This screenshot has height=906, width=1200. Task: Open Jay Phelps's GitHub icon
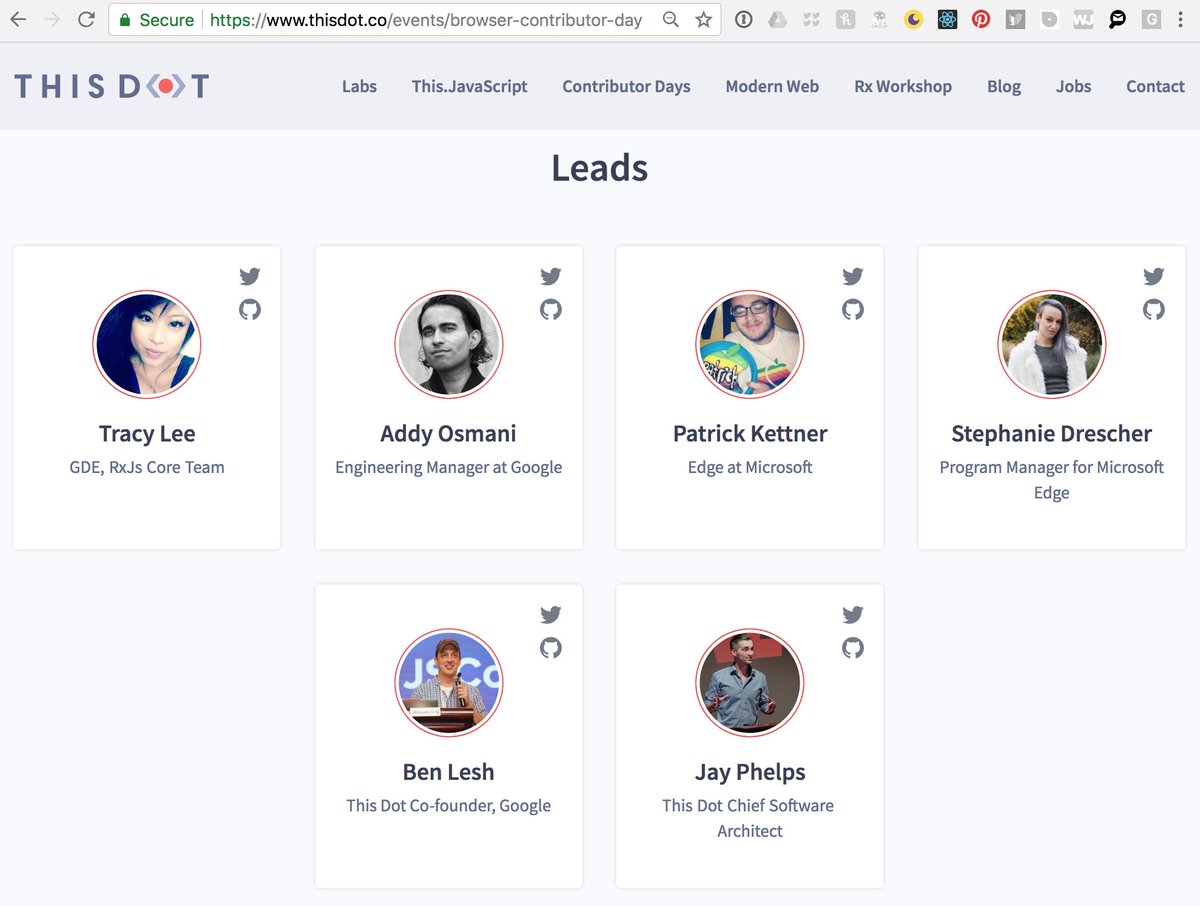pyautogui.click(x=852, y=648)
